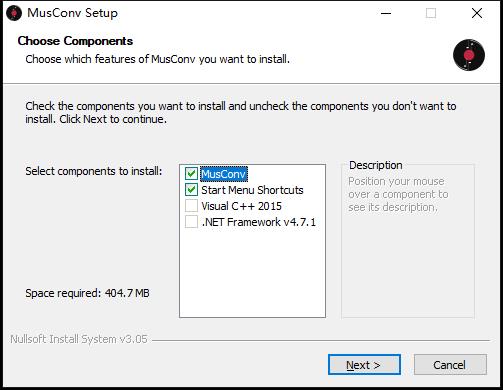
Task: Select the Start Menu Shortcuts label
Action: 252,190
